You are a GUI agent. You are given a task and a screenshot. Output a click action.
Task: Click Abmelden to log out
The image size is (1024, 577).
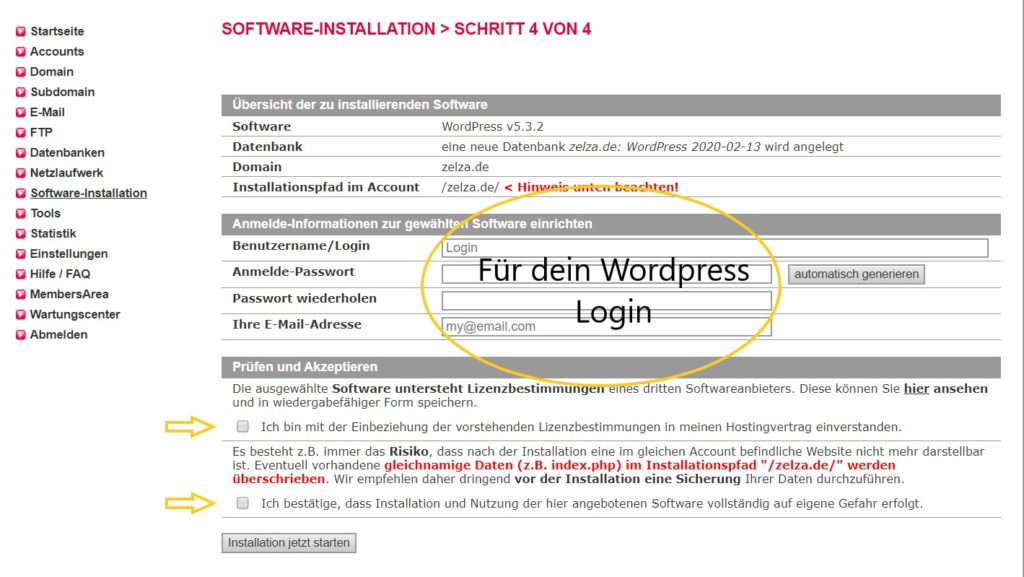tap(59, 335)
